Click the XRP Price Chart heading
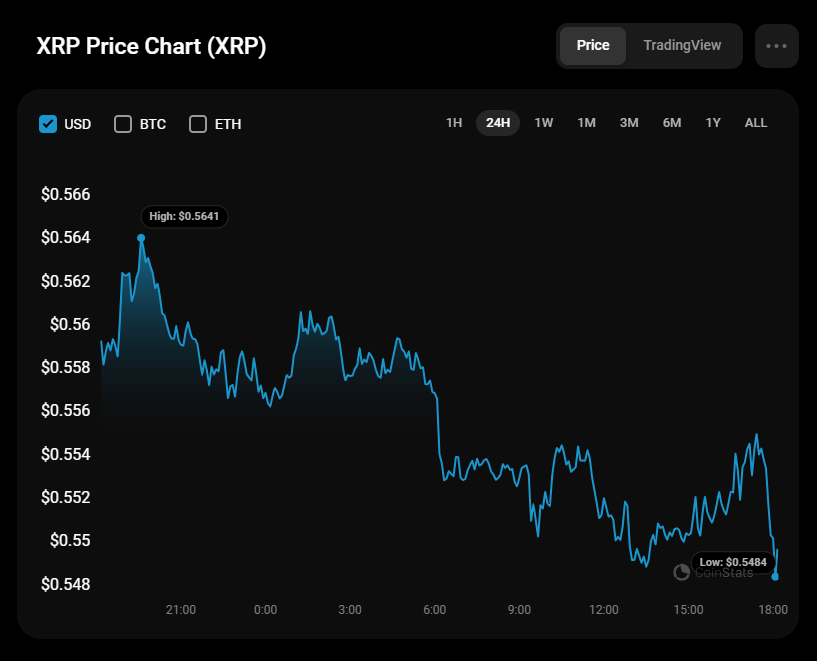This screenshot has height=661, width=817. coord(151,47)
